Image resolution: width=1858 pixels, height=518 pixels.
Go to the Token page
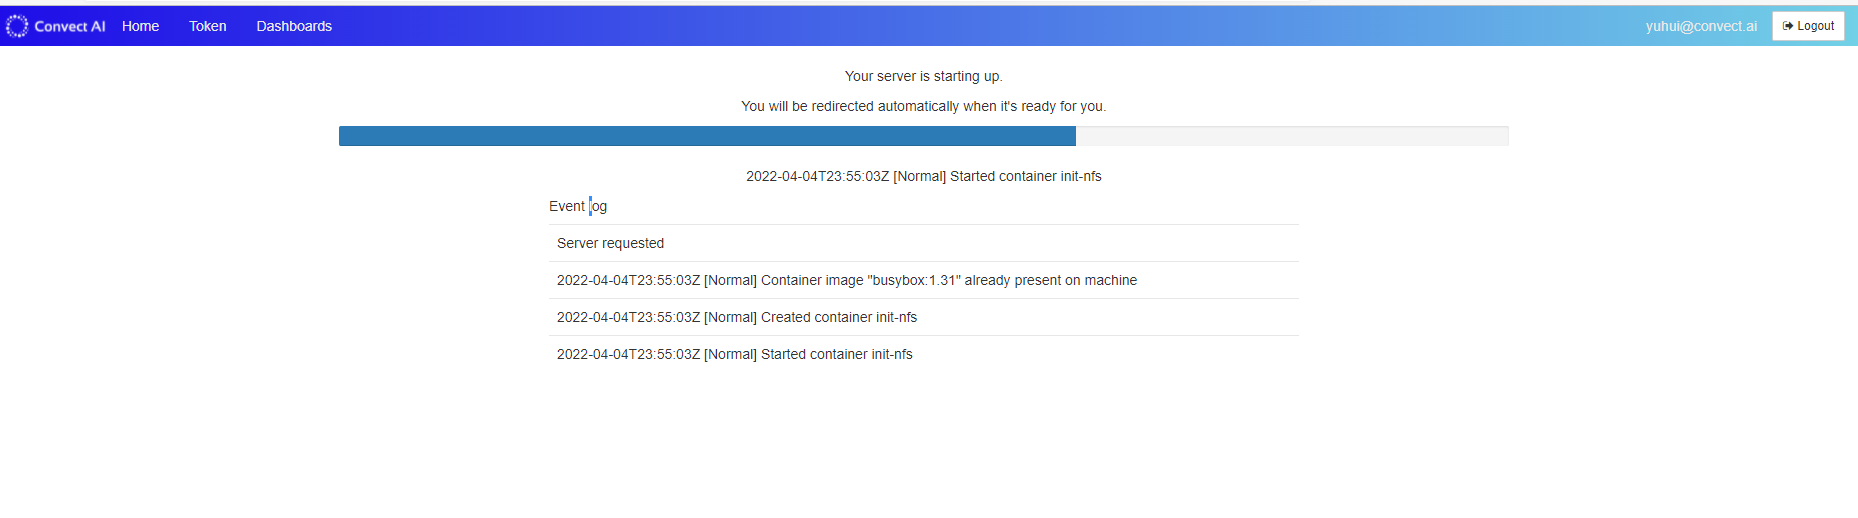point(208,26)
